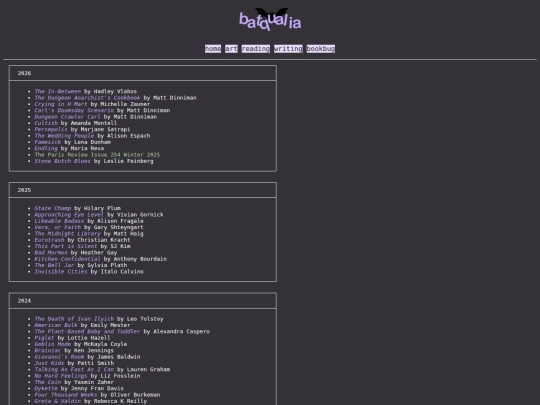The width and height of the screenshot is (540, 405).
Task: Open Eurotrash book link
Action: click(x=49, y=240)
